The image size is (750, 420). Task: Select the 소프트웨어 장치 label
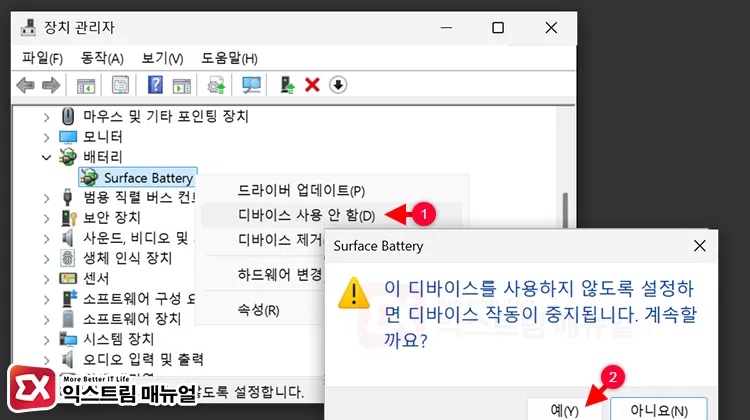[132, 319]
